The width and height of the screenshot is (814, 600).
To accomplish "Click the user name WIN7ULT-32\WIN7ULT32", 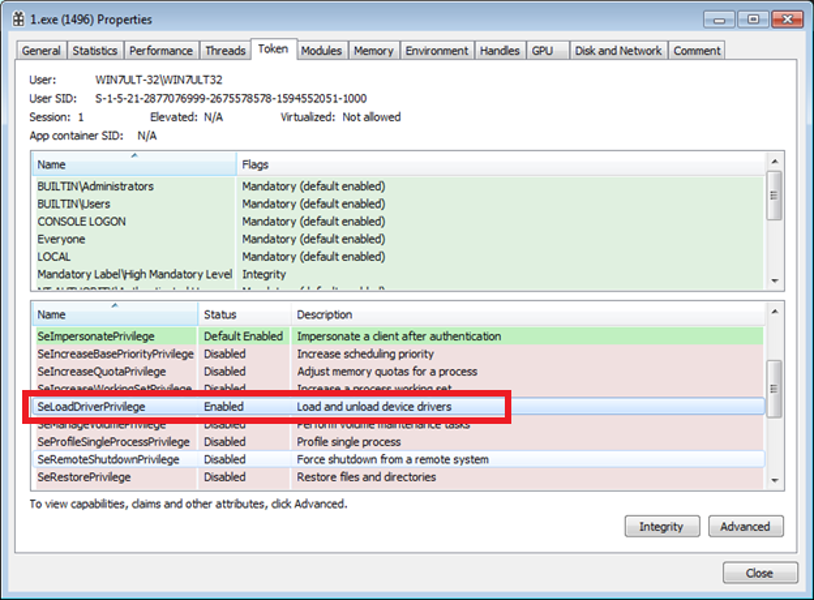I will pyautogui.click(x=159, y=79).
